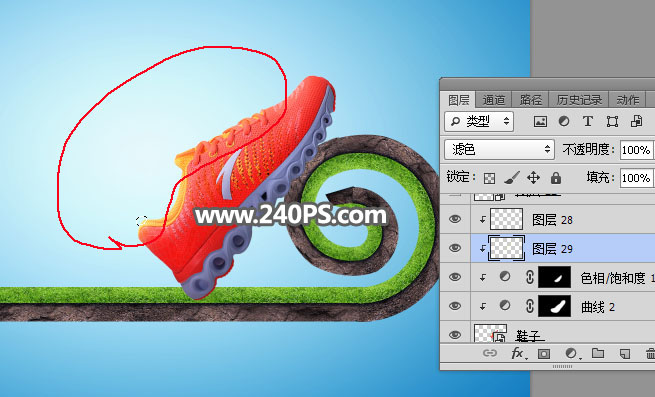Click mask link chain on 曲线 2
Screen dimensions: 655x397
pos(529,306)
